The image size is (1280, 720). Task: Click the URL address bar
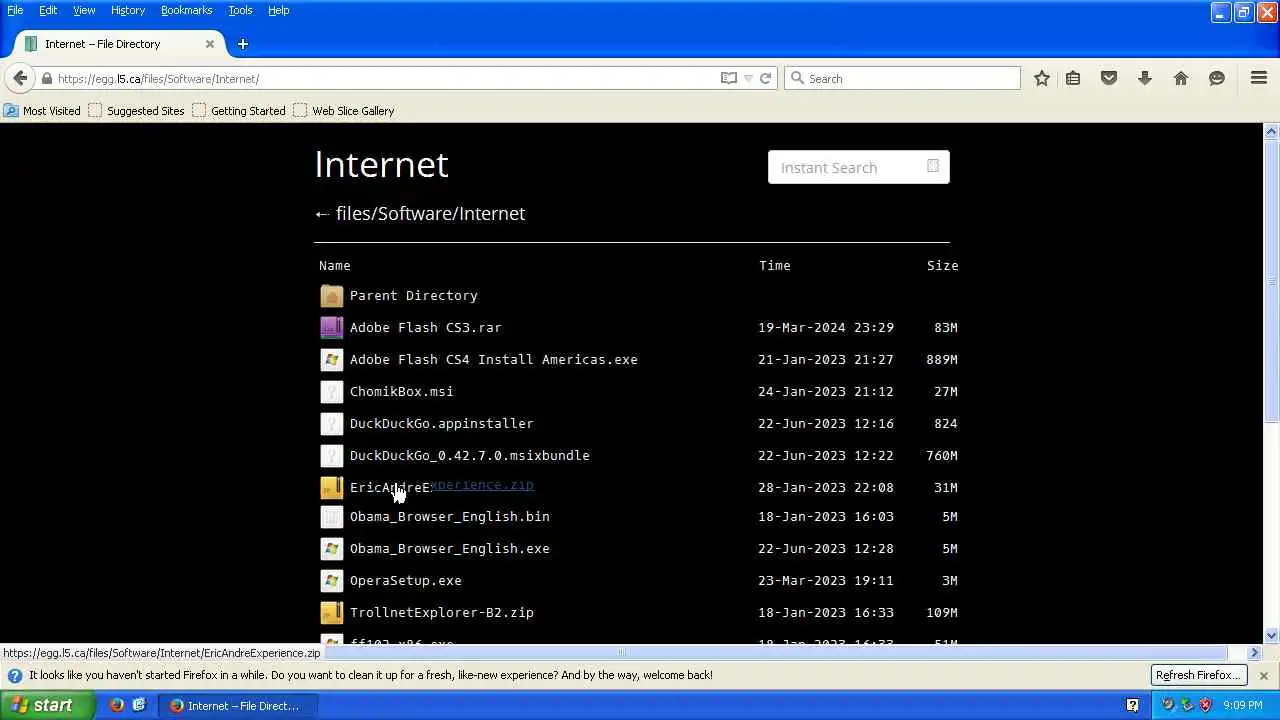click(x=385, y=78)
